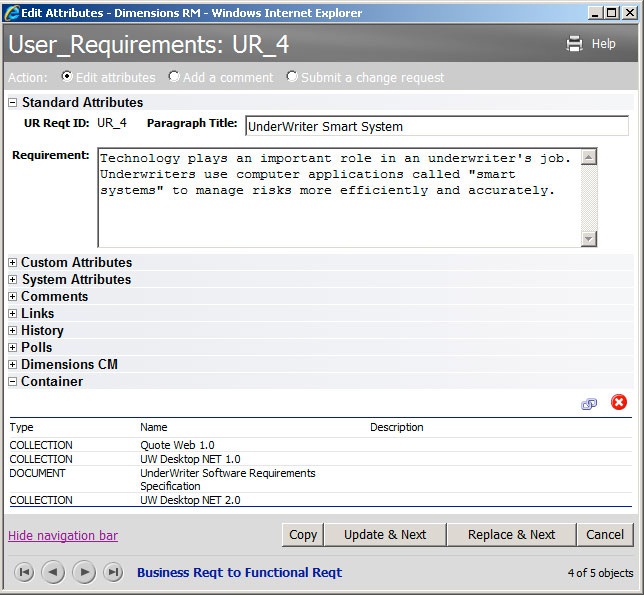Open the Help link
Screen dimensions: 644x595
point(603,44)
